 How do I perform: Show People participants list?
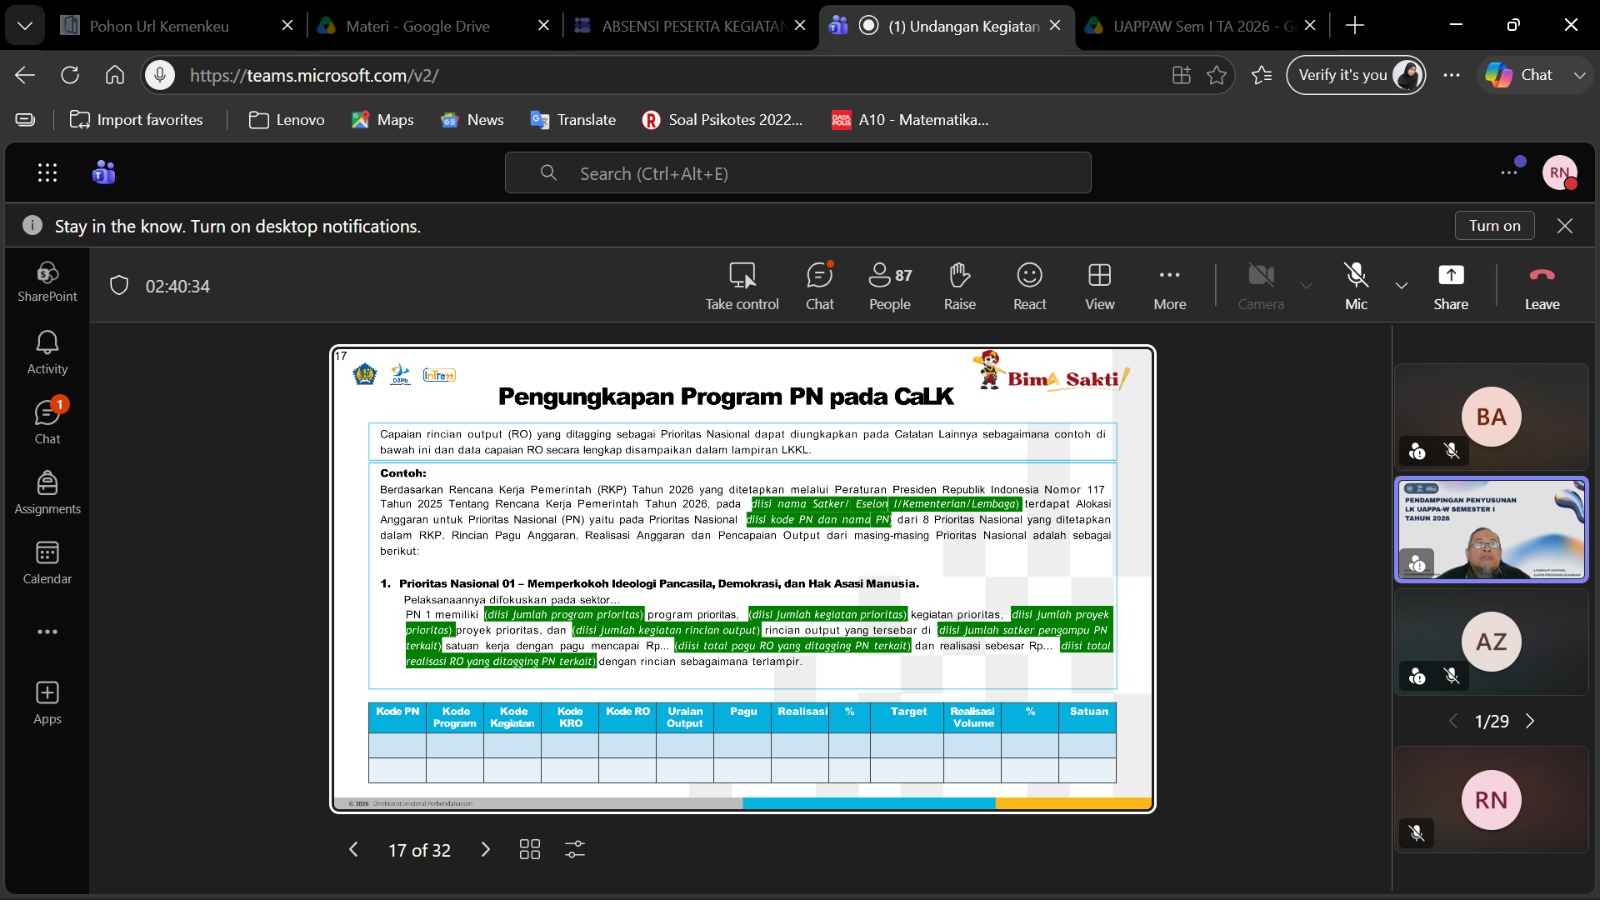pyautogui.click(x=890, y=286)
